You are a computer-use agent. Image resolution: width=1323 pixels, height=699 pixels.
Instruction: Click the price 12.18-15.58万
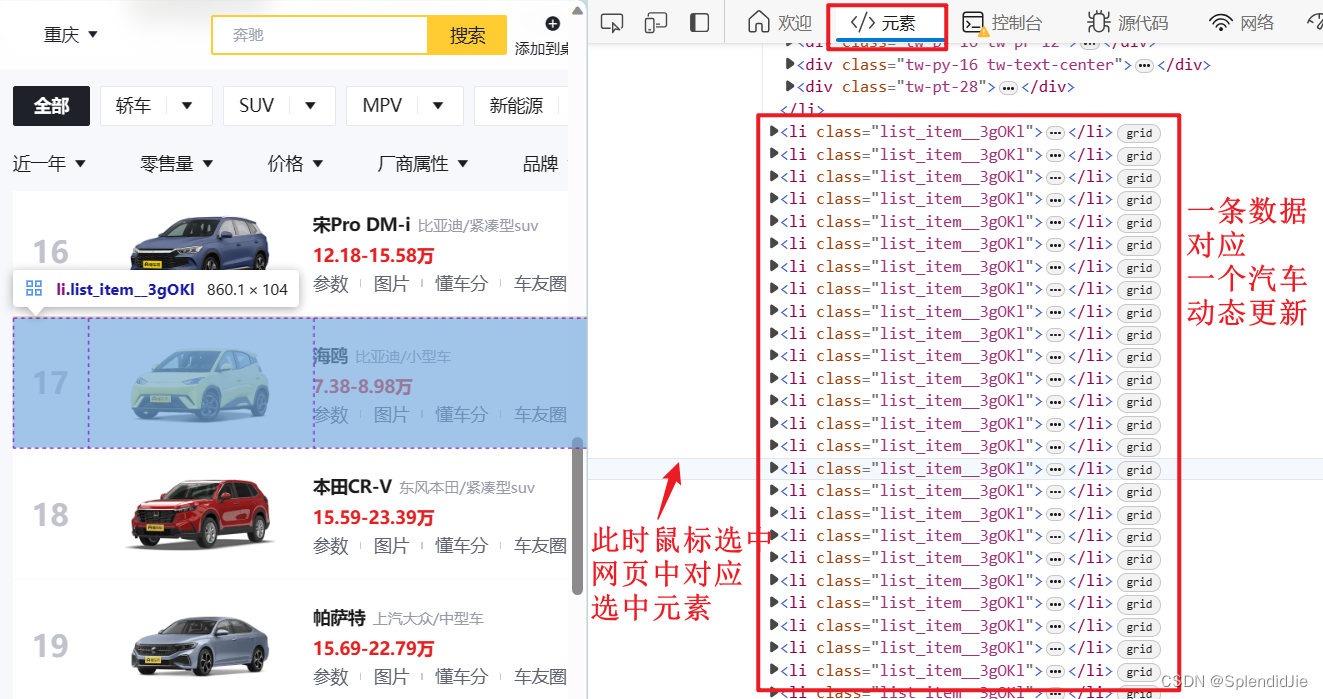(x=373, y=255)
